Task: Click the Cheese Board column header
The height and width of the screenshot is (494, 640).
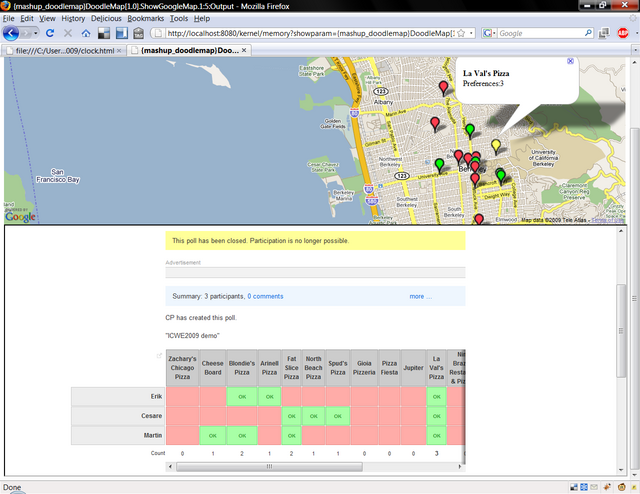Action: point(213,367)
